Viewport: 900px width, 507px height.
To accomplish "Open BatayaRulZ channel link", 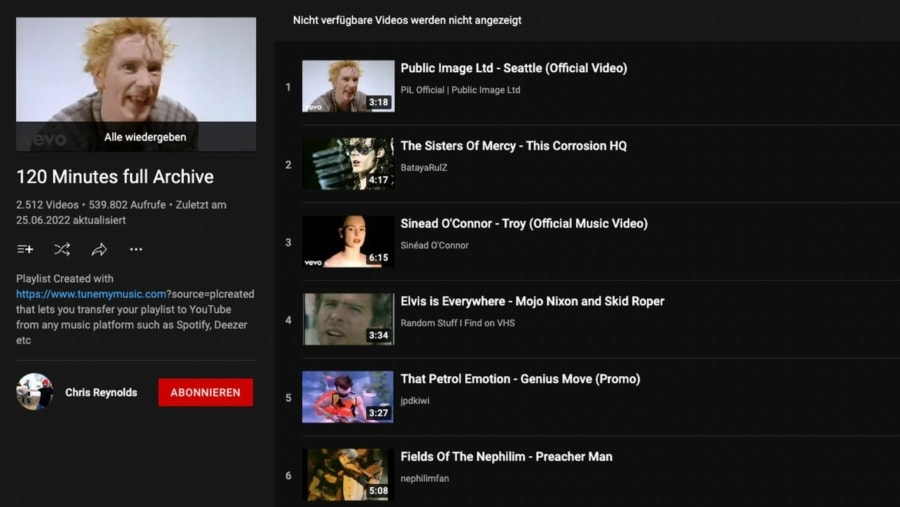I will [x=424, y=168].
